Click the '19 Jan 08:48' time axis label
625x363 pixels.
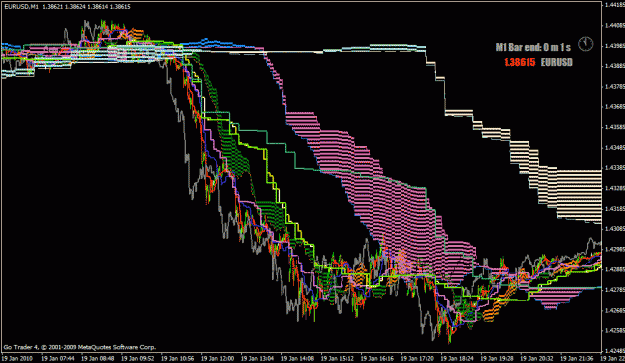tap(98, 359)
